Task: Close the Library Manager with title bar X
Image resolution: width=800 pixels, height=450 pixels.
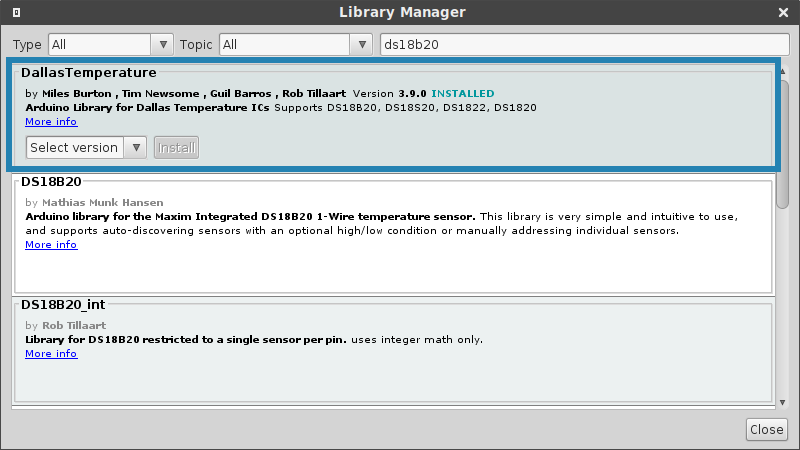Action: coord(785,12)
